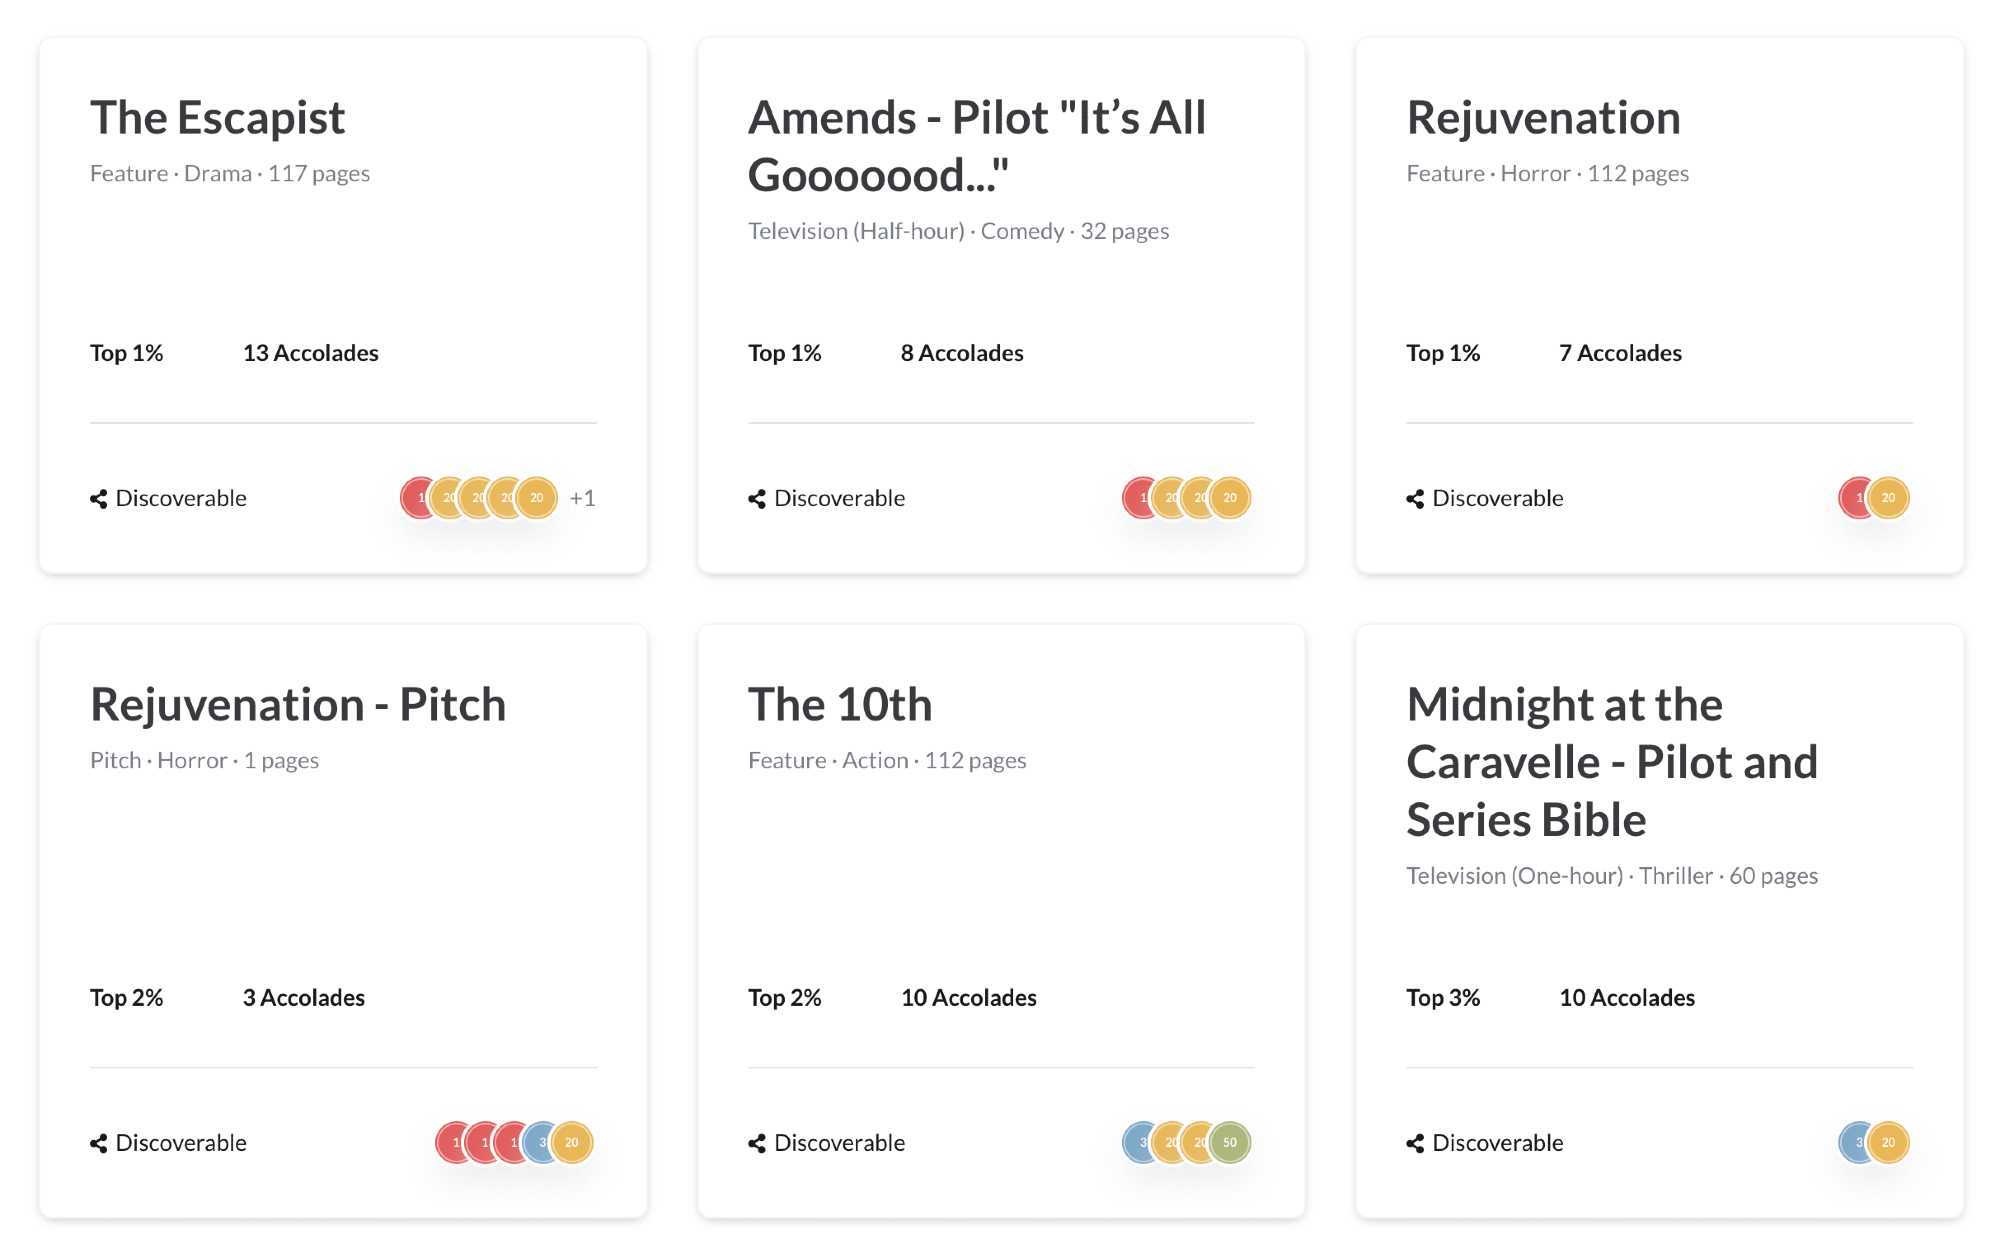Click the yellow 20 badge on Midnight at the Caravelle
Image resolution: width=2000 pixels, height=1258 pixels.
[1888, 1142]
